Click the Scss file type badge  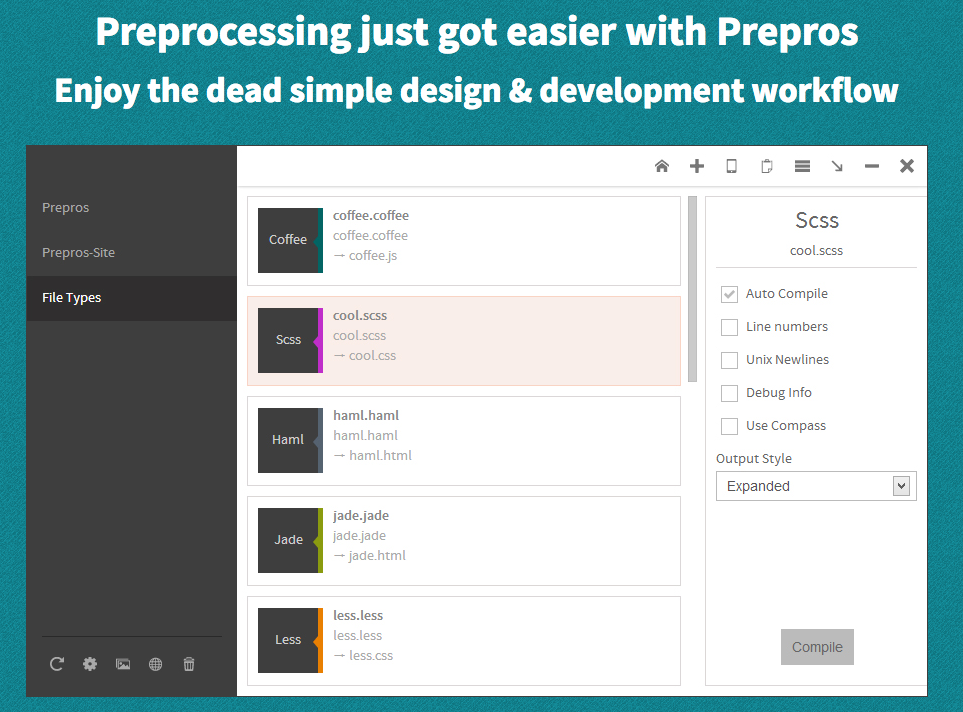click(290, 340)
